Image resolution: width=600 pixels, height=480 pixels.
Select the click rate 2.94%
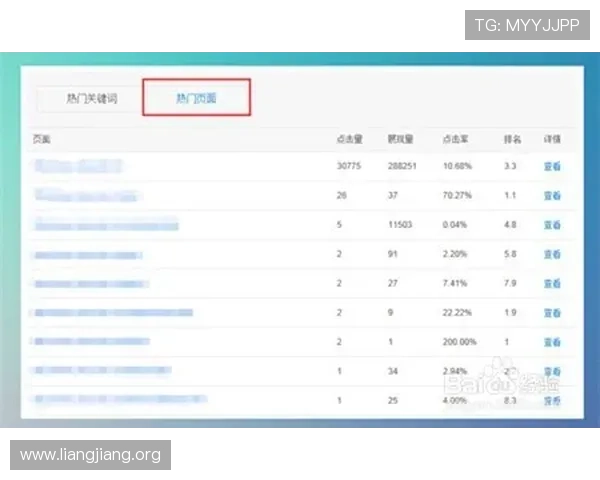point(455,371)
